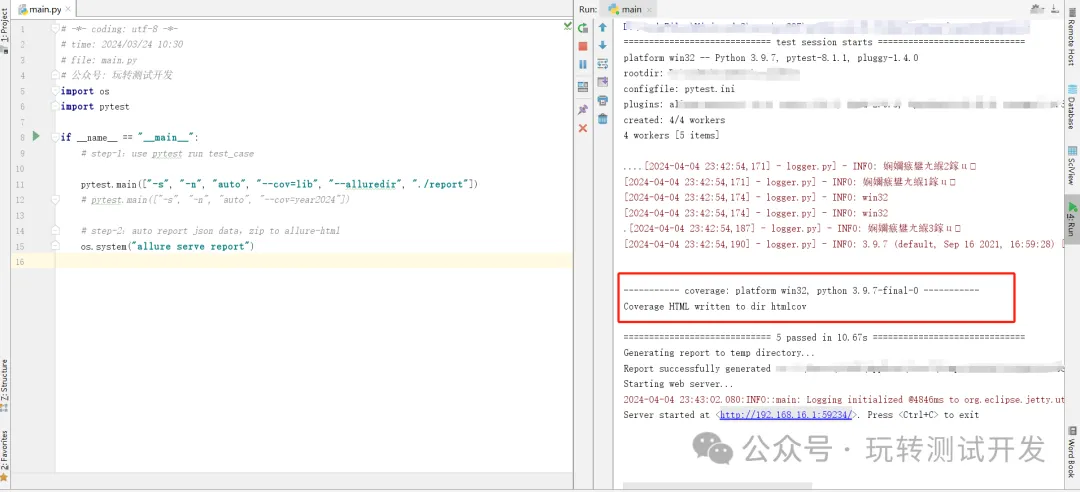Viewport: 1080px width, 492px height.
Task: Open the http://192.168.16.1:59234/ link
Action: click(787, 415)
